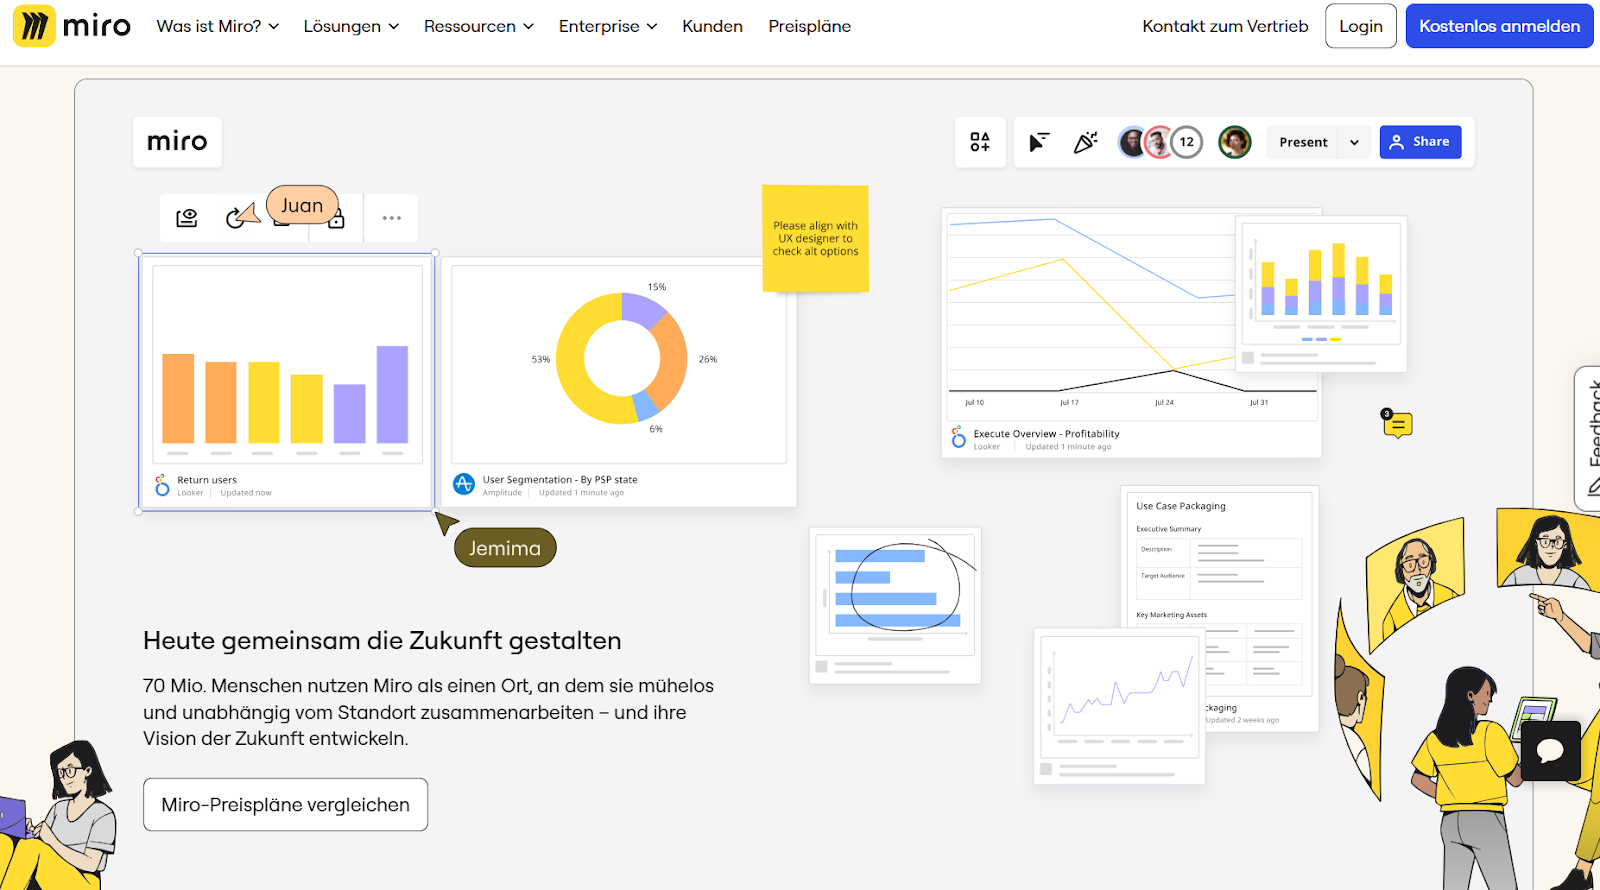
Task: Select the cursor tracking arrow icon
Action: 1040,142
